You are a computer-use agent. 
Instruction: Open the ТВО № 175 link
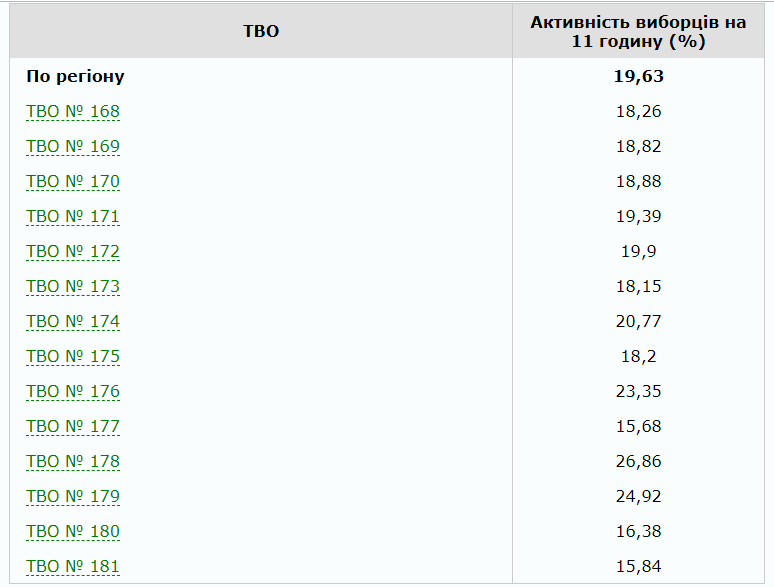tap(73, 357)
